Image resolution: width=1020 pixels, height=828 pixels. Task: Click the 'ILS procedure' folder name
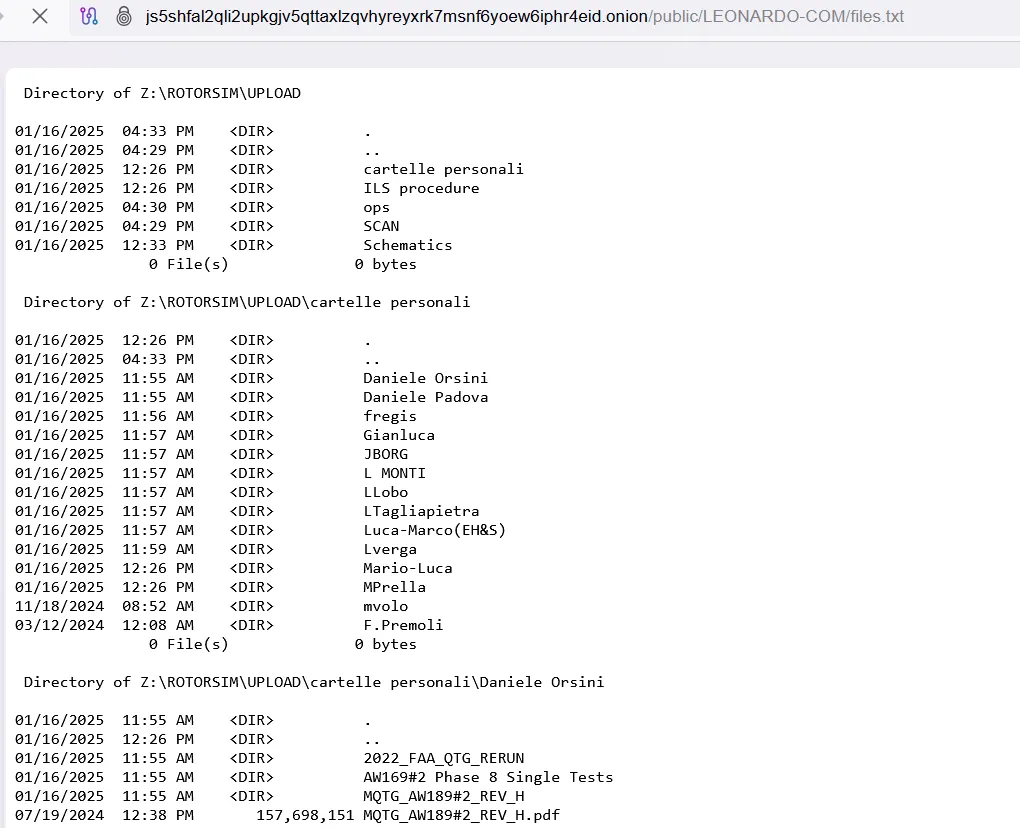pyautogui.click(x=421, y=188)
